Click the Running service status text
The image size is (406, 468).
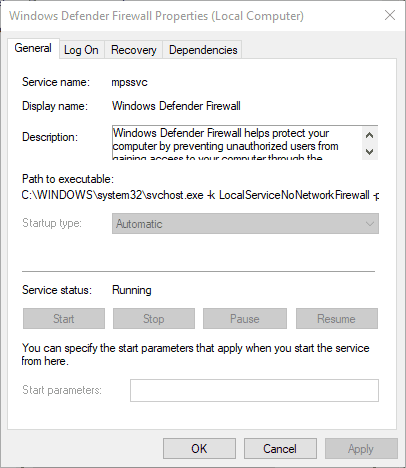point(132,290)
